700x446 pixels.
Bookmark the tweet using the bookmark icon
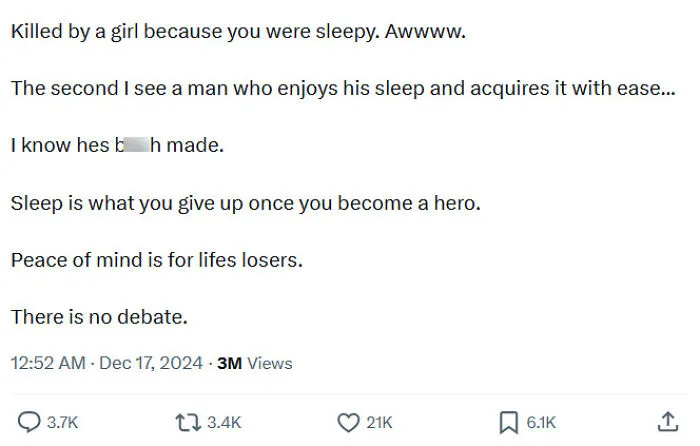(508, 422)
